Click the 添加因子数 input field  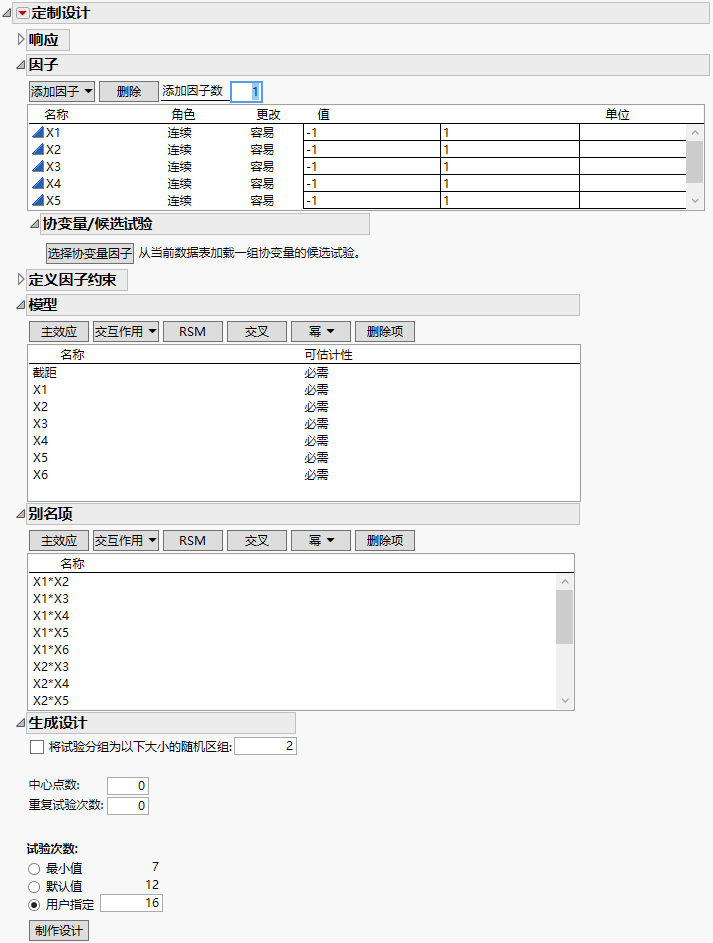tap(246, 91)
